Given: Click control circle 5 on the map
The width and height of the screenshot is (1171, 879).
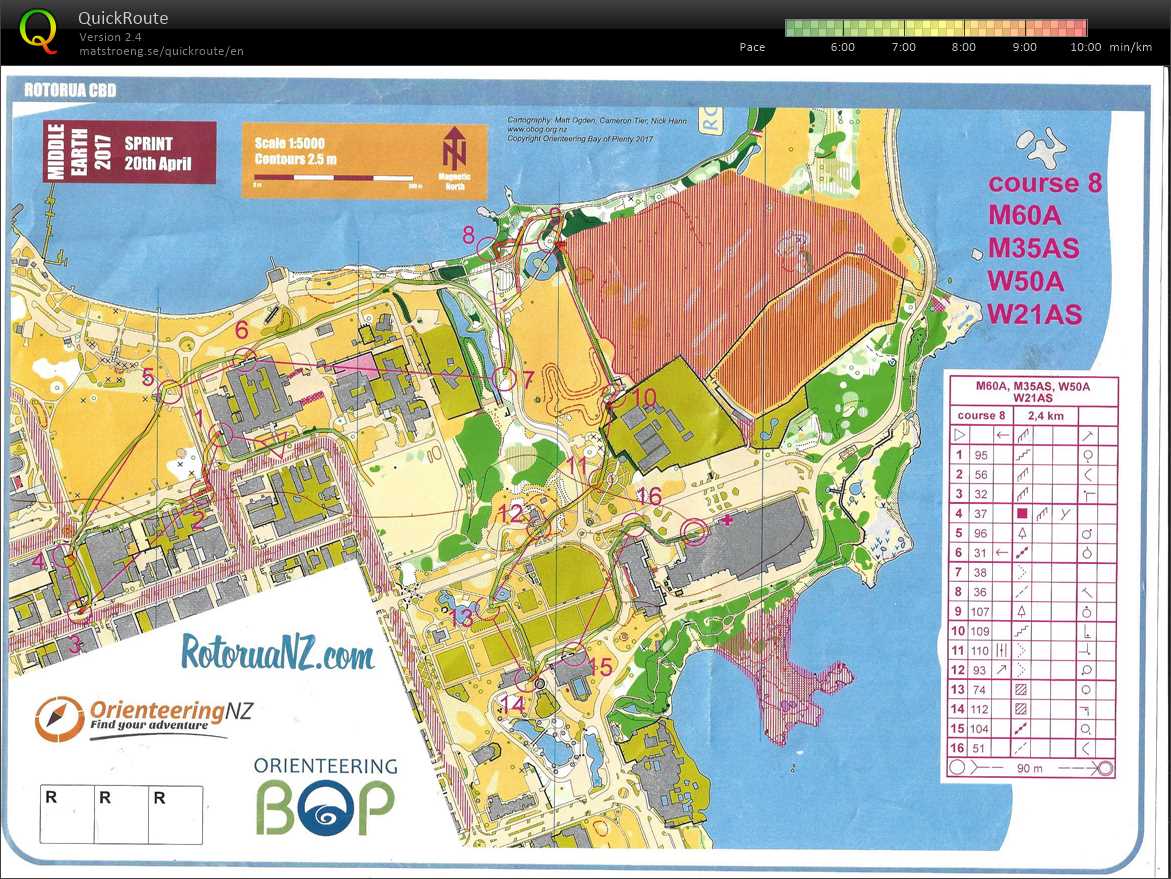Looking at the screenshot, I should coord(171,391).
